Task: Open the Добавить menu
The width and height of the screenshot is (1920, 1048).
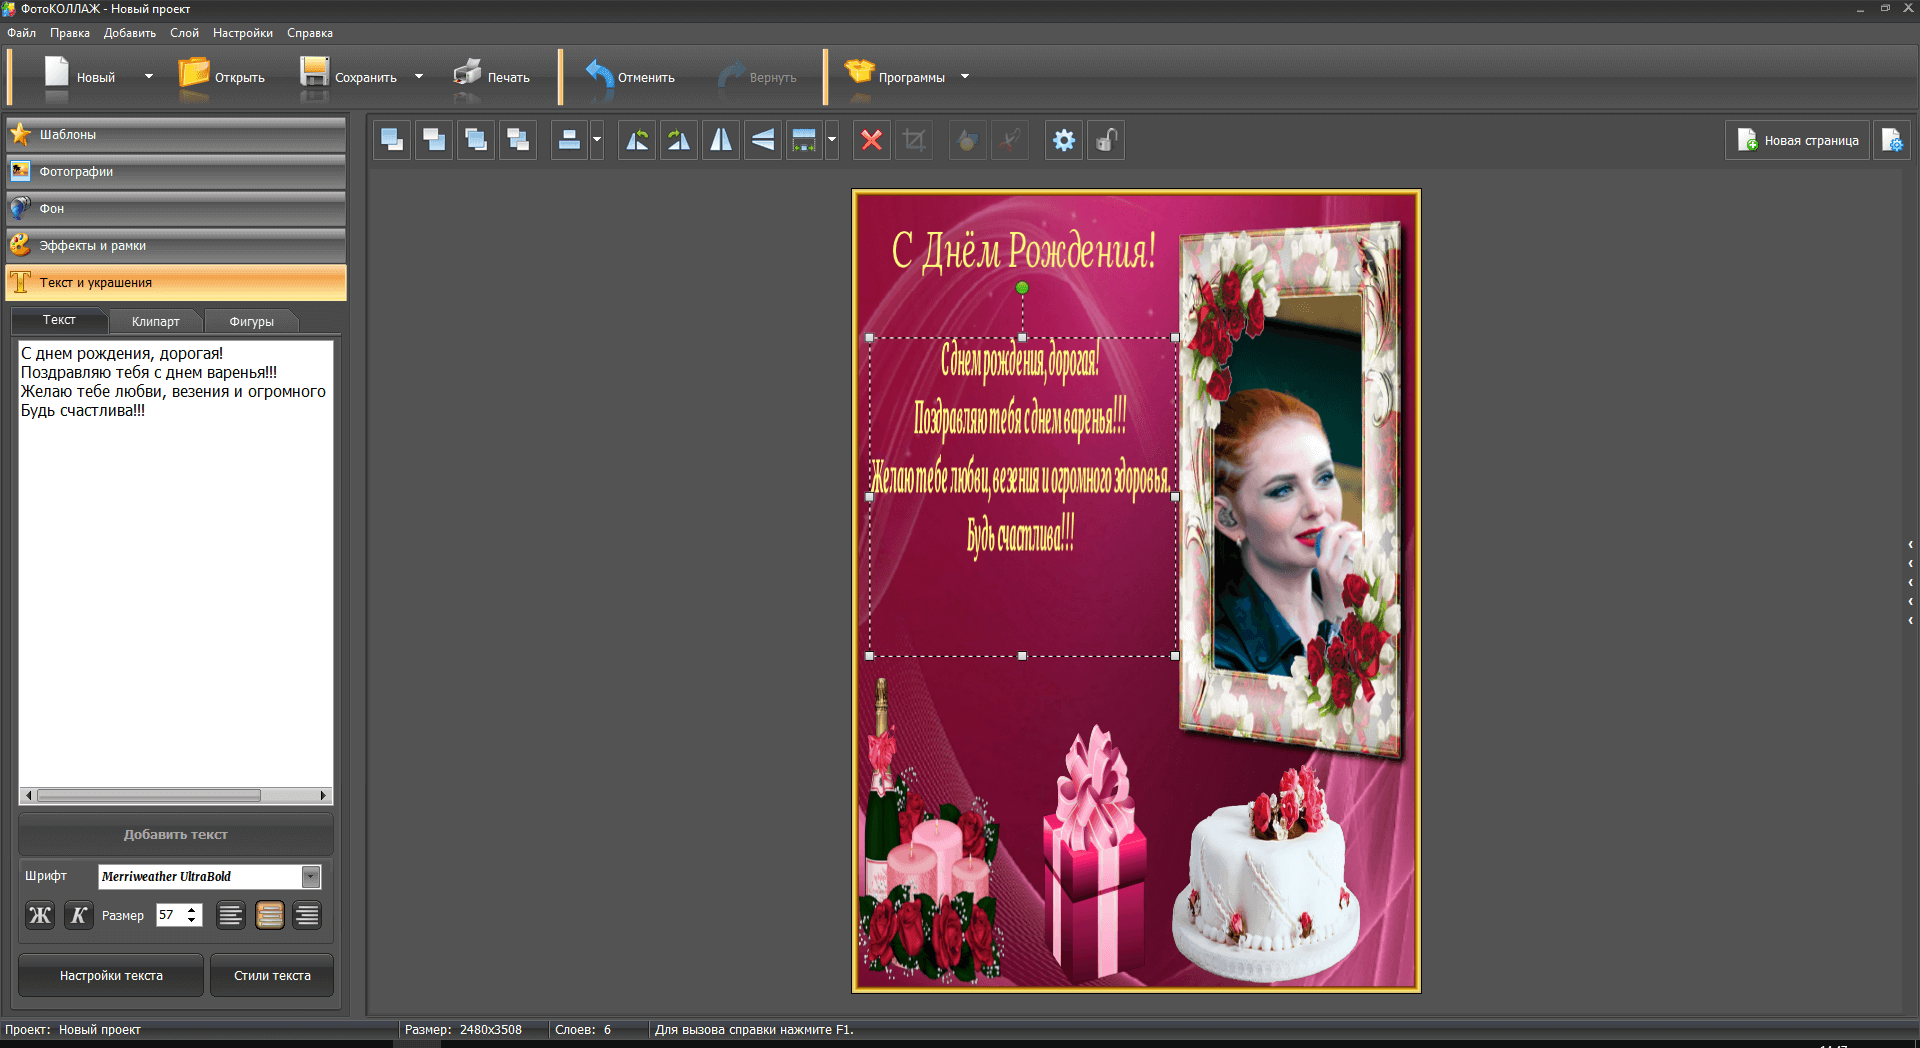Action: (x=130, y=33)
